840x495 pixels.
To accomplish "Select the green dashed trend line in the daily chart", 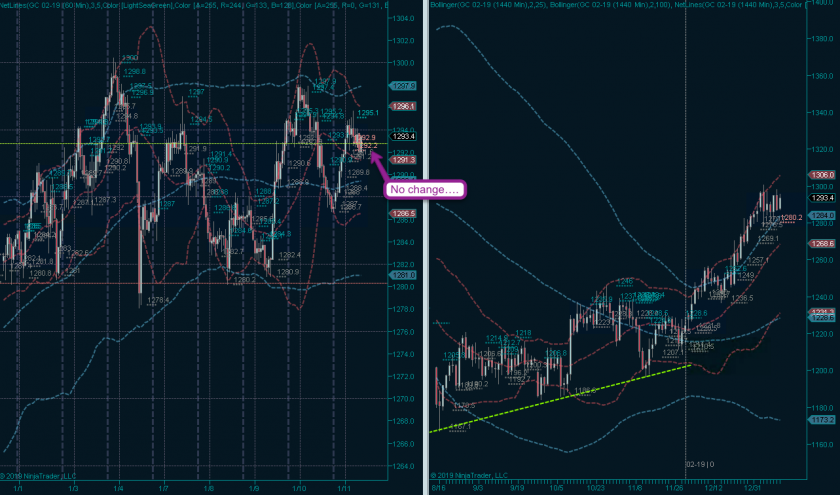I will 560,399.
